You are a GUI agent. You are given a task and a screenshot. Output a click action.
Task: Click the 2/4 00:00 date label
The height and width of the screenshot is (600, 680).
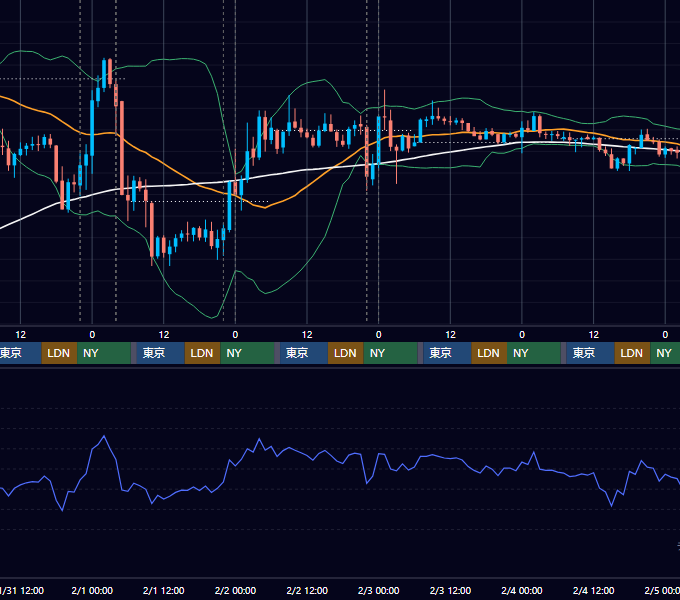click(522, 590)
